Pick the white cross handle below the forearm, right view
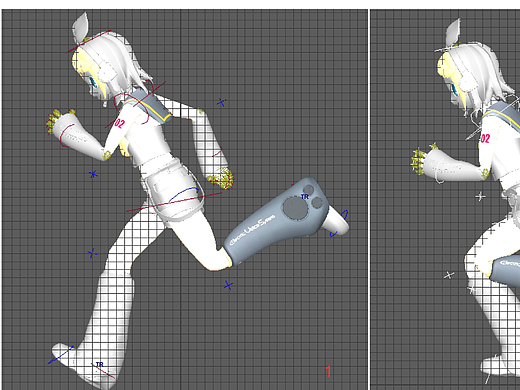 (480, 197)
